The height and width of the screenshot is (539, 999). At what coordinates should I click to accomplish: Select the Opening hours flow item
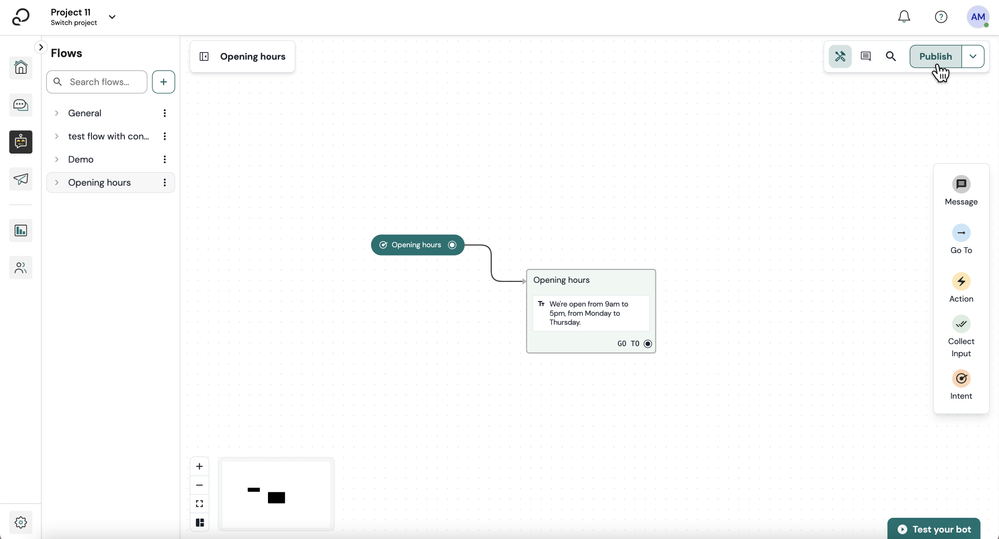click(x=110, y=182)
